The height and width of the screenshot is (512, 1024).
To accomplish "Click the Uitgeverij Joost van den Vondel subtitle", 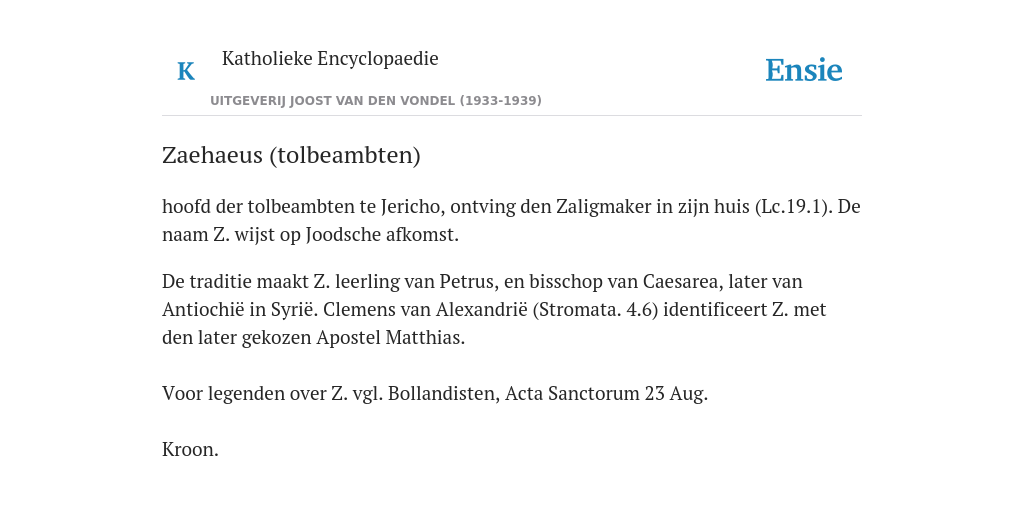I will pos(376,101).
